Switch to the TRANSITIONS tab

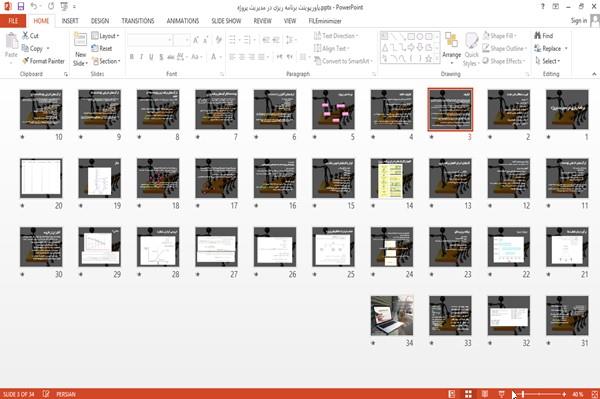click(138, 21)
